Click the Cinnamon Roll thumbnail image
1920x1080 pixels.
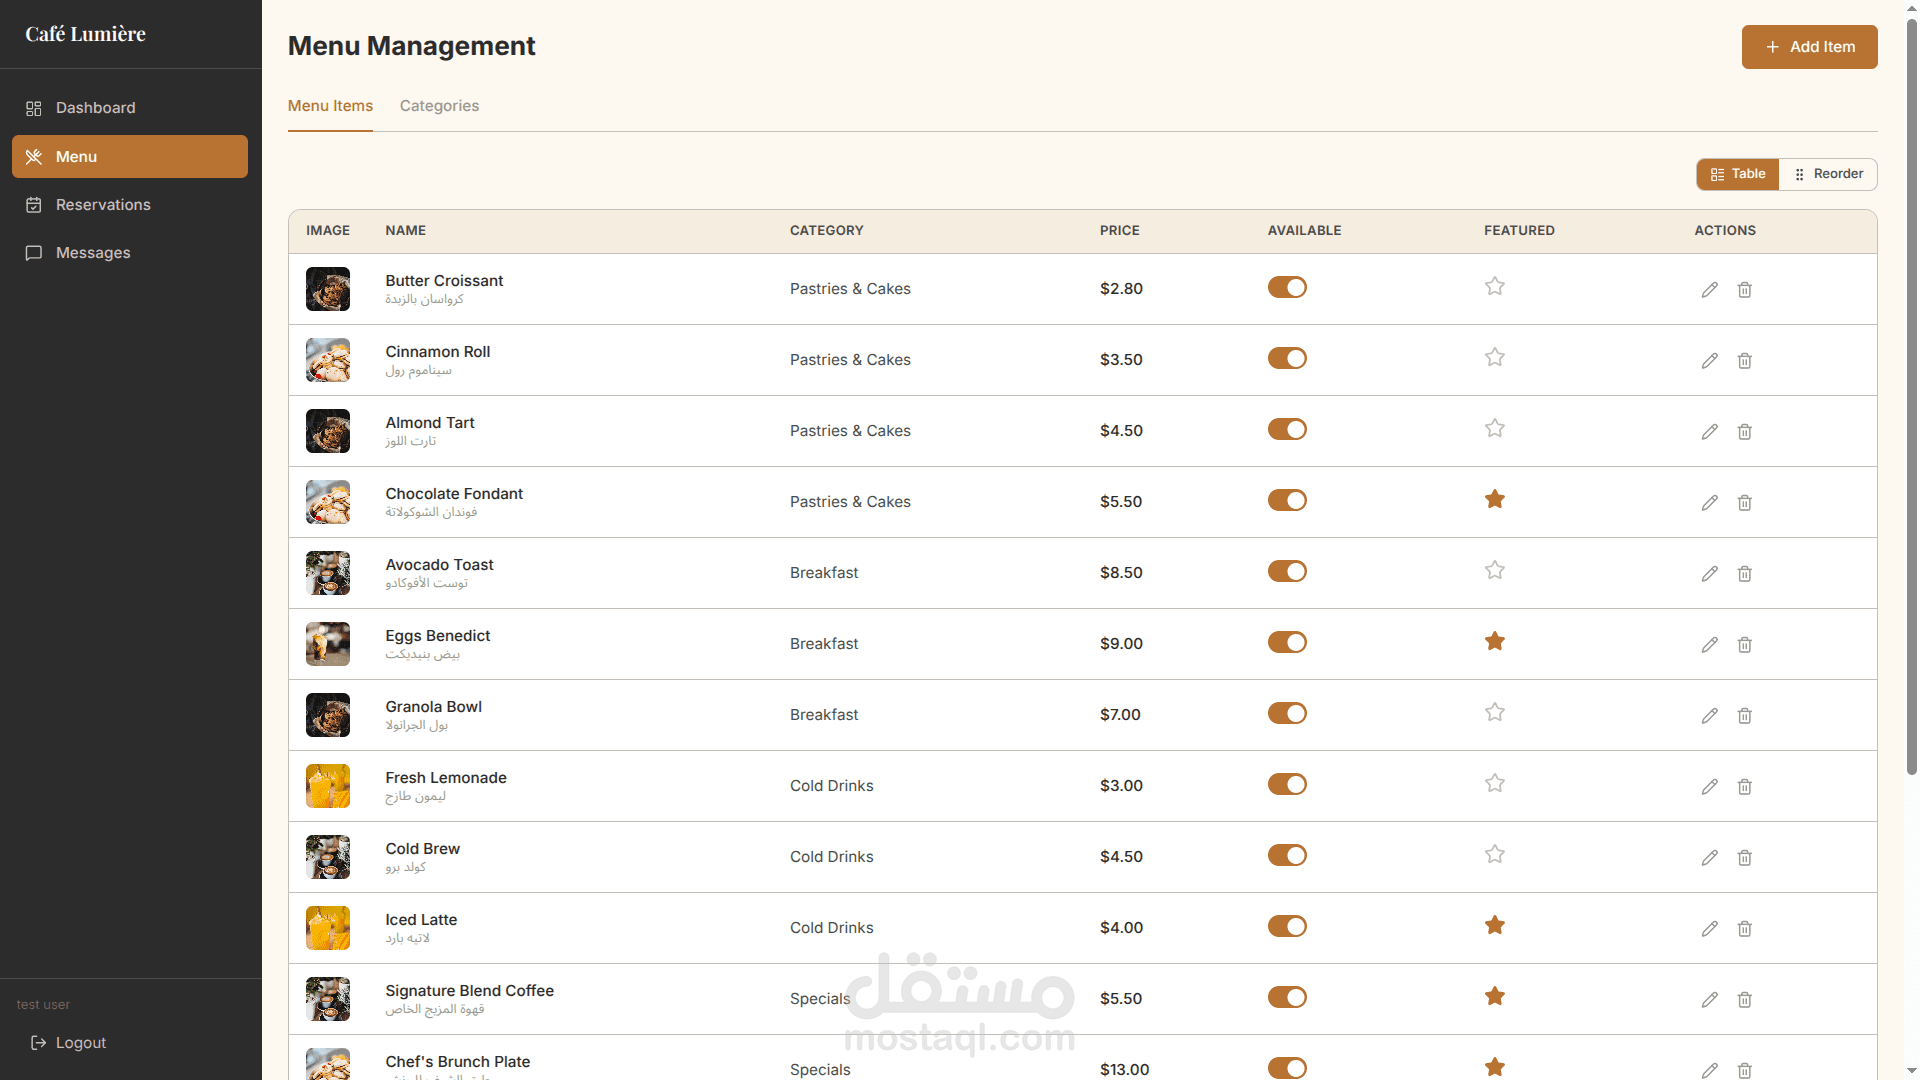point(328,360)
